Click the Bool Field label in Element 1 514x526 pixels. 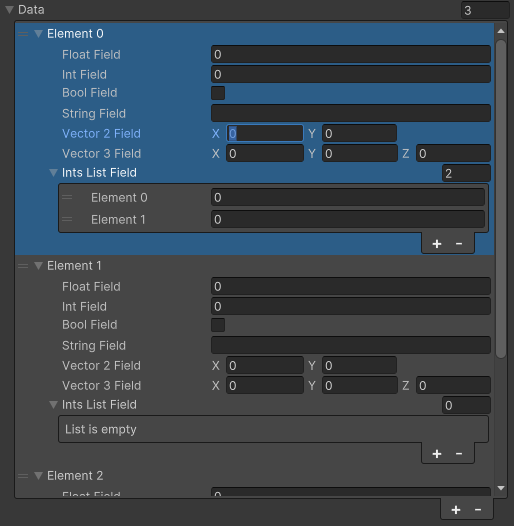pyautogui.click(x=90, y=325)
